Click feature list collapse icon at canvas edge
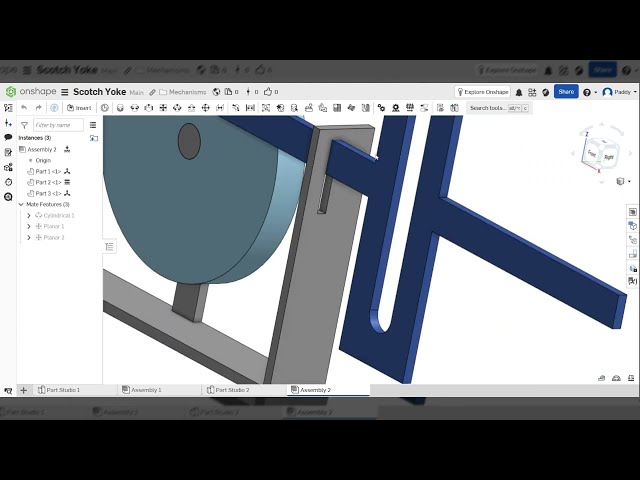Viewport: 640px width, 480px height. (x=109, y=247)
